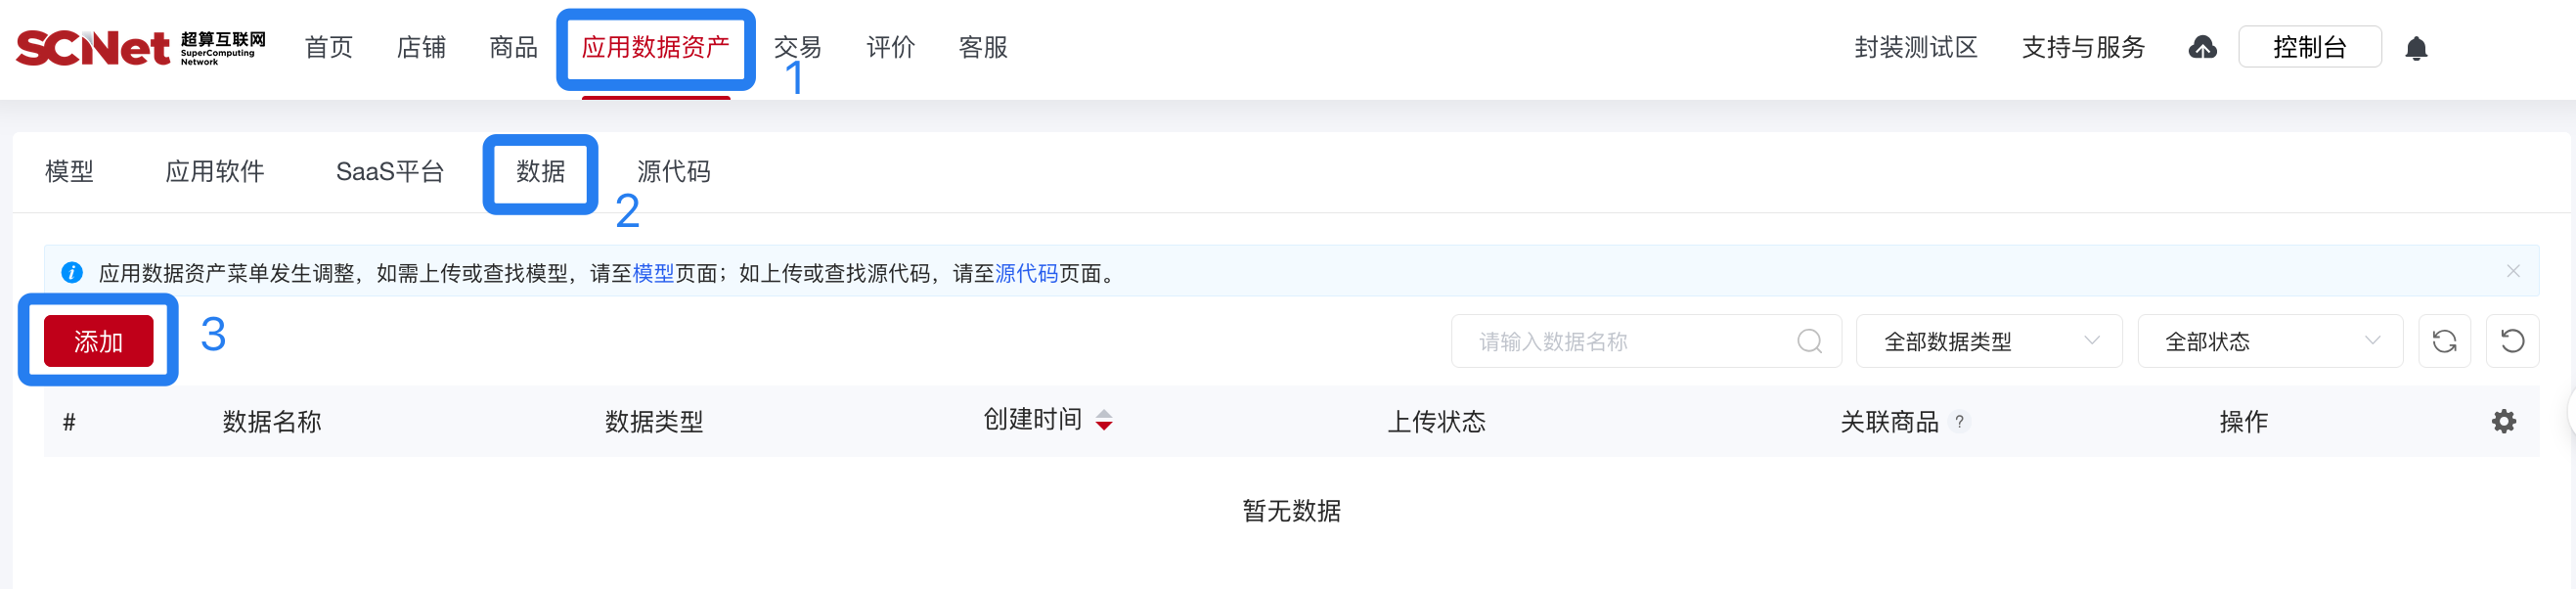Open the 数据 tab
The height and width of the screenshot is (589, 2576).
tap(539, 171)
